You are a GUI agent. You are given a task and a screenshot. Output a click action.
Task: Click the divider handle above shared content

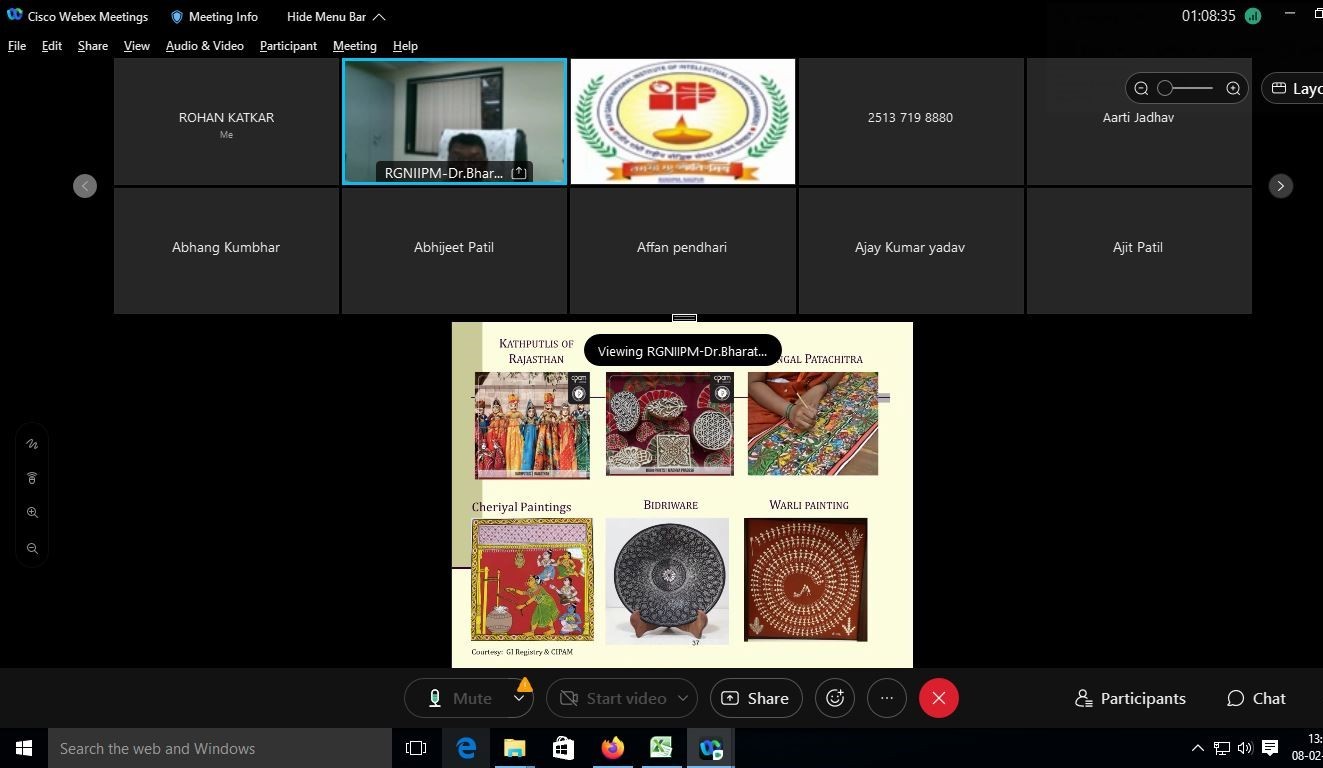tap(684, 318)
